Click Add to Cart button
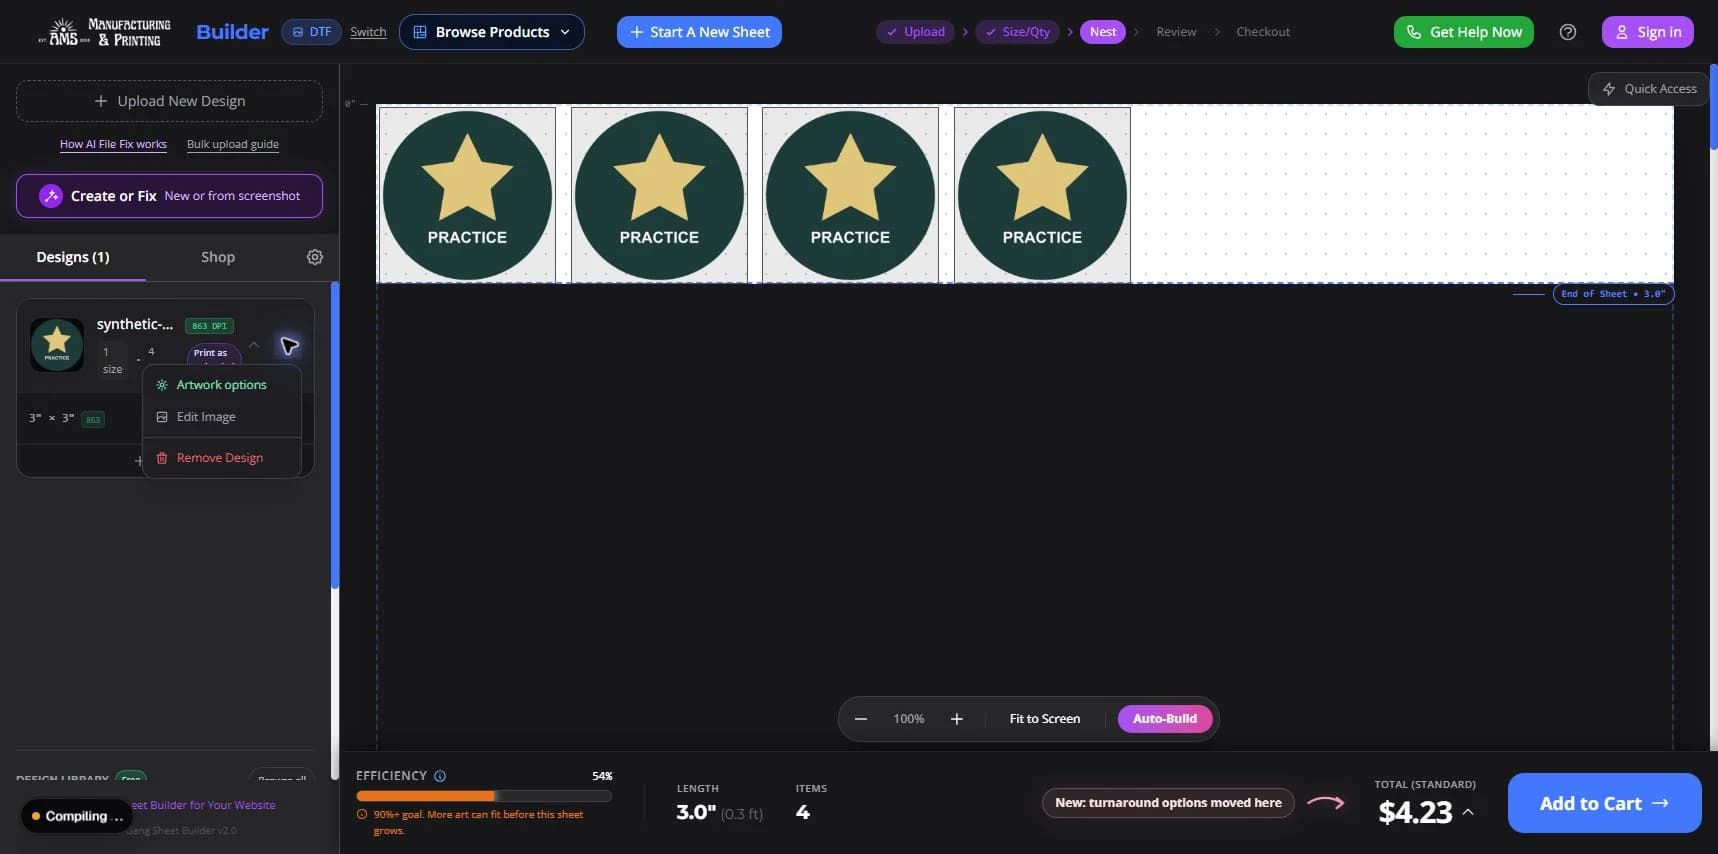This screenshot has width=1718, height=854. (1604, 803)
